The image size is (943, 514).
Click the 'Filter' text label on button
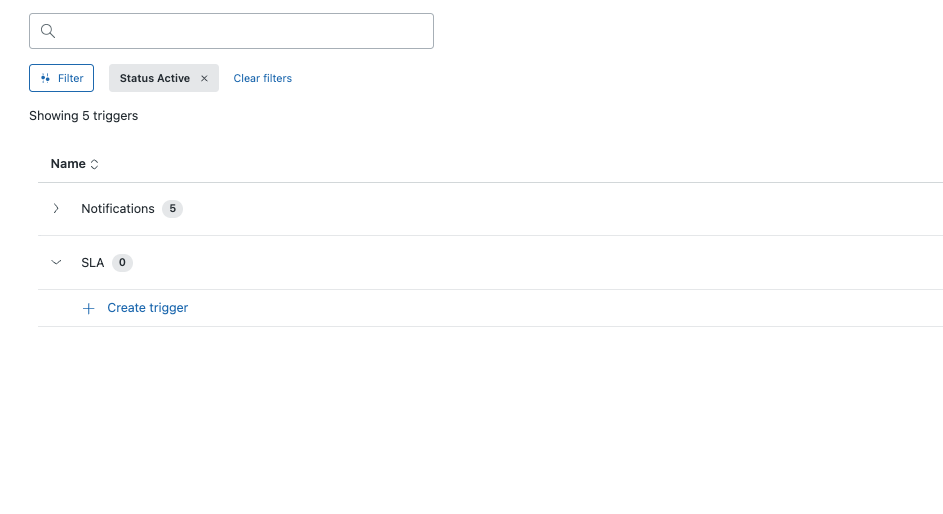pos(71,78)
